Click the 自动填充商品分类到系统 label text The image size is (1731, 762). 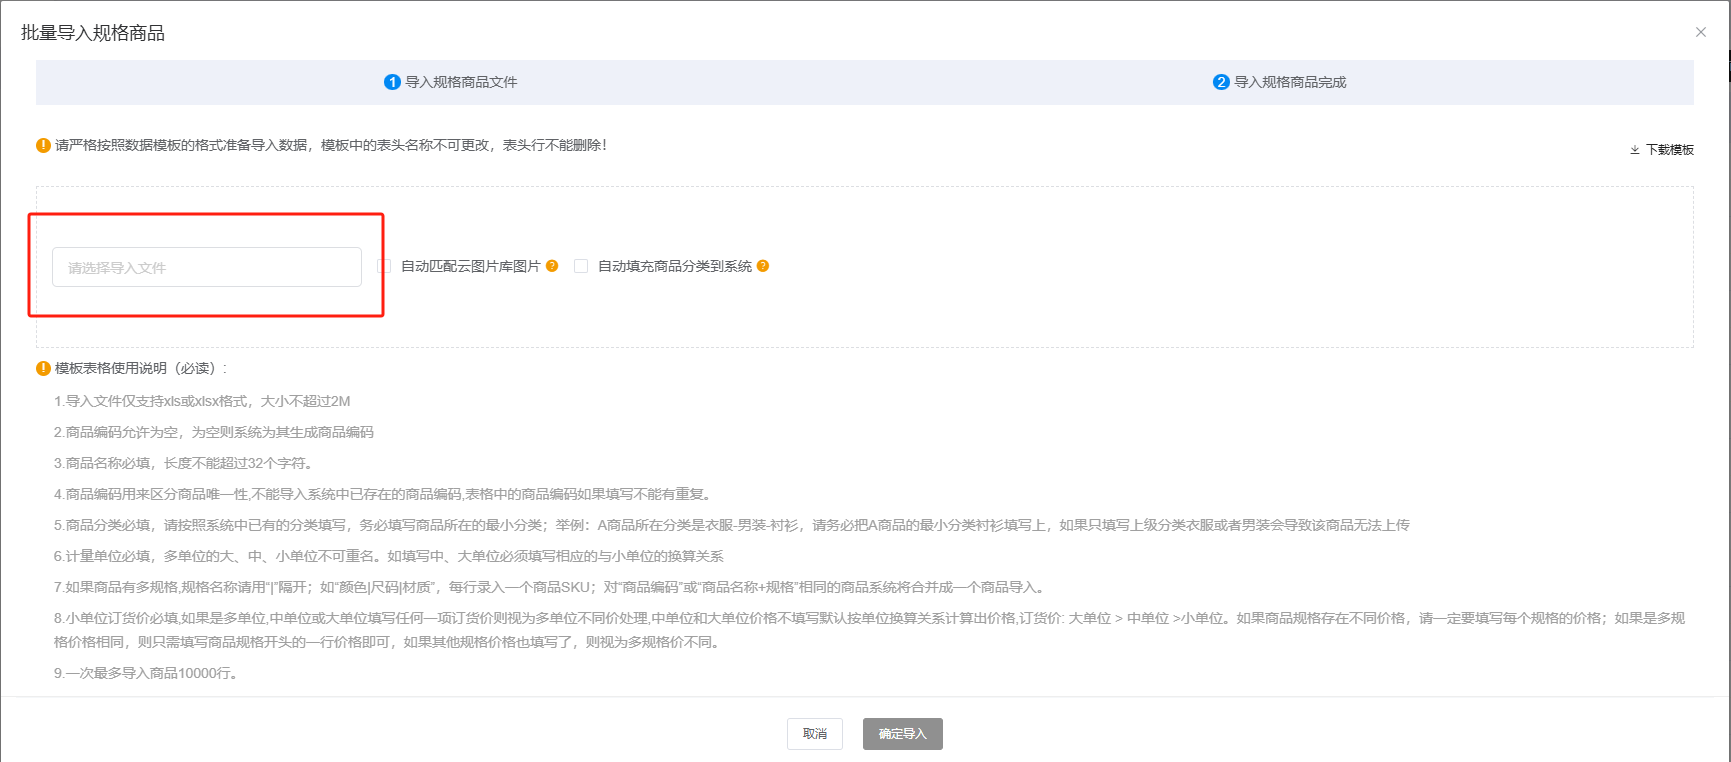click(x=674, y=266)
